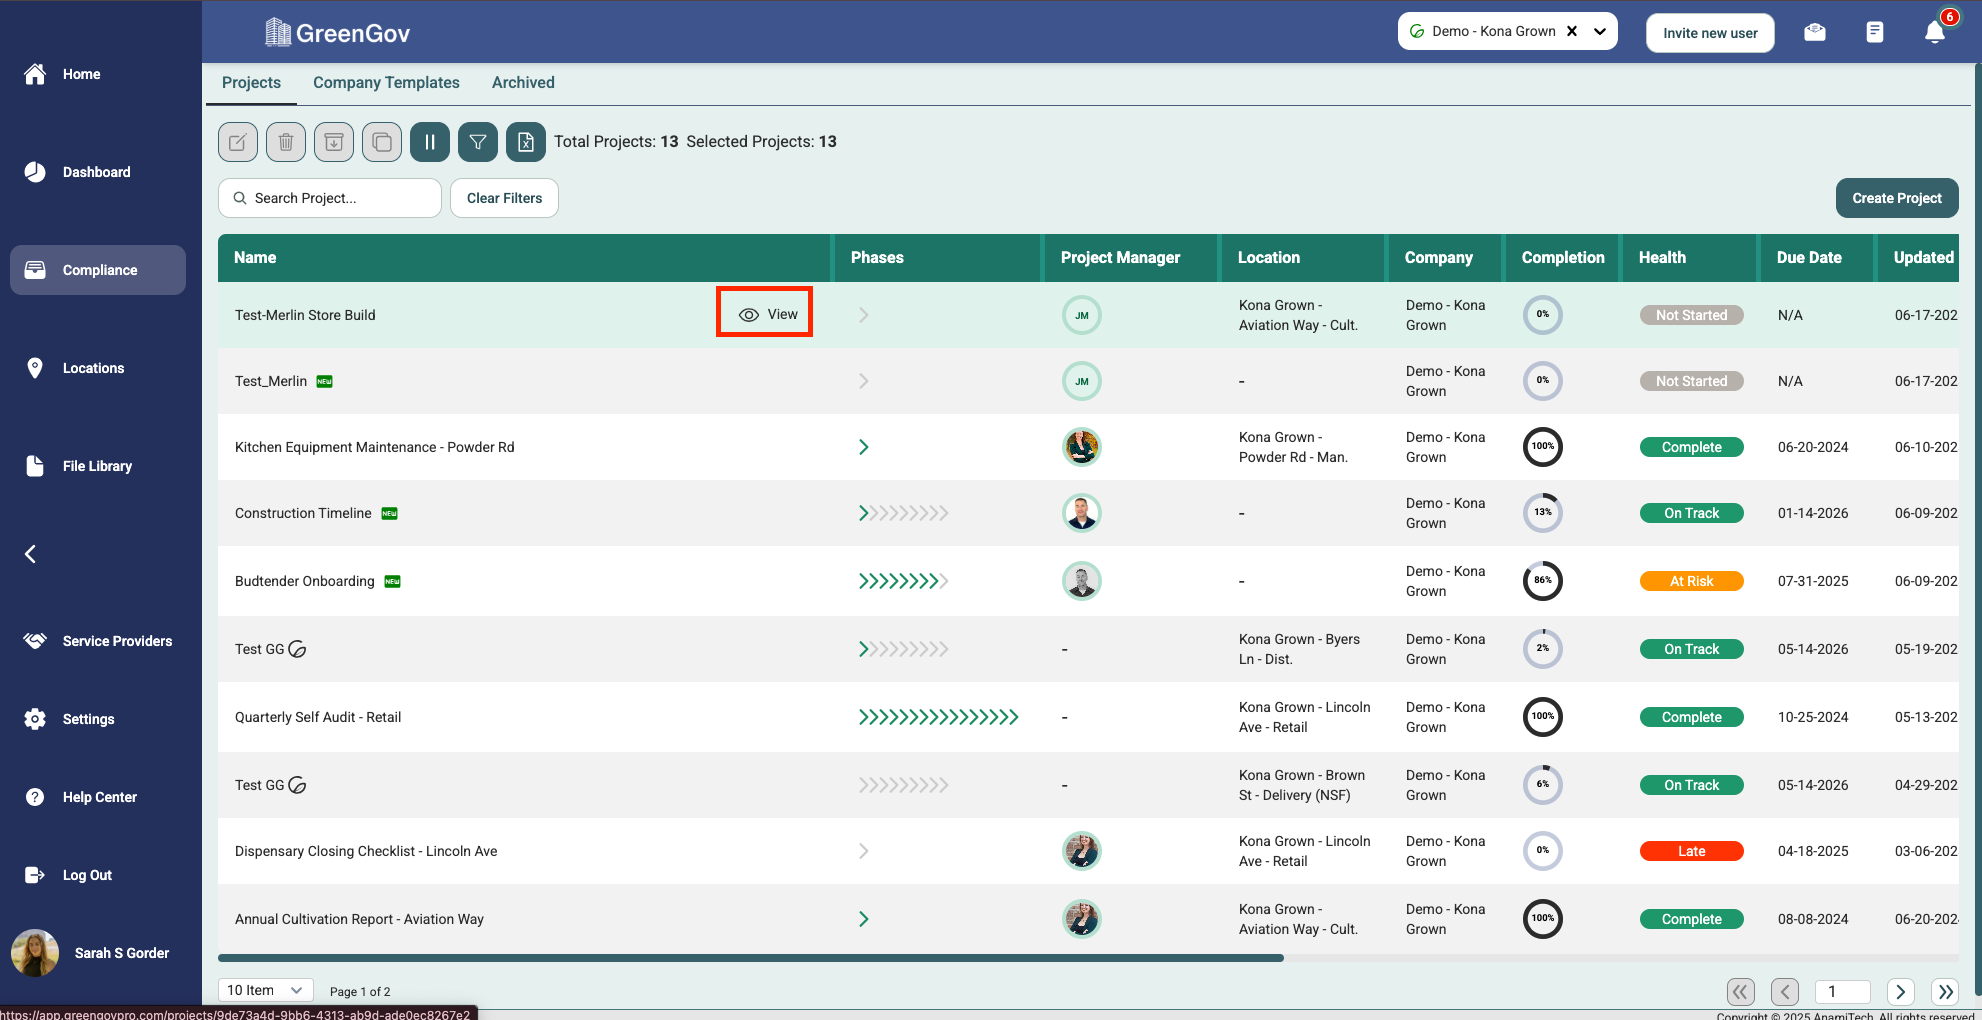
Task: Export projects with the Excel file icon
Action: click(x=526, y=142)
